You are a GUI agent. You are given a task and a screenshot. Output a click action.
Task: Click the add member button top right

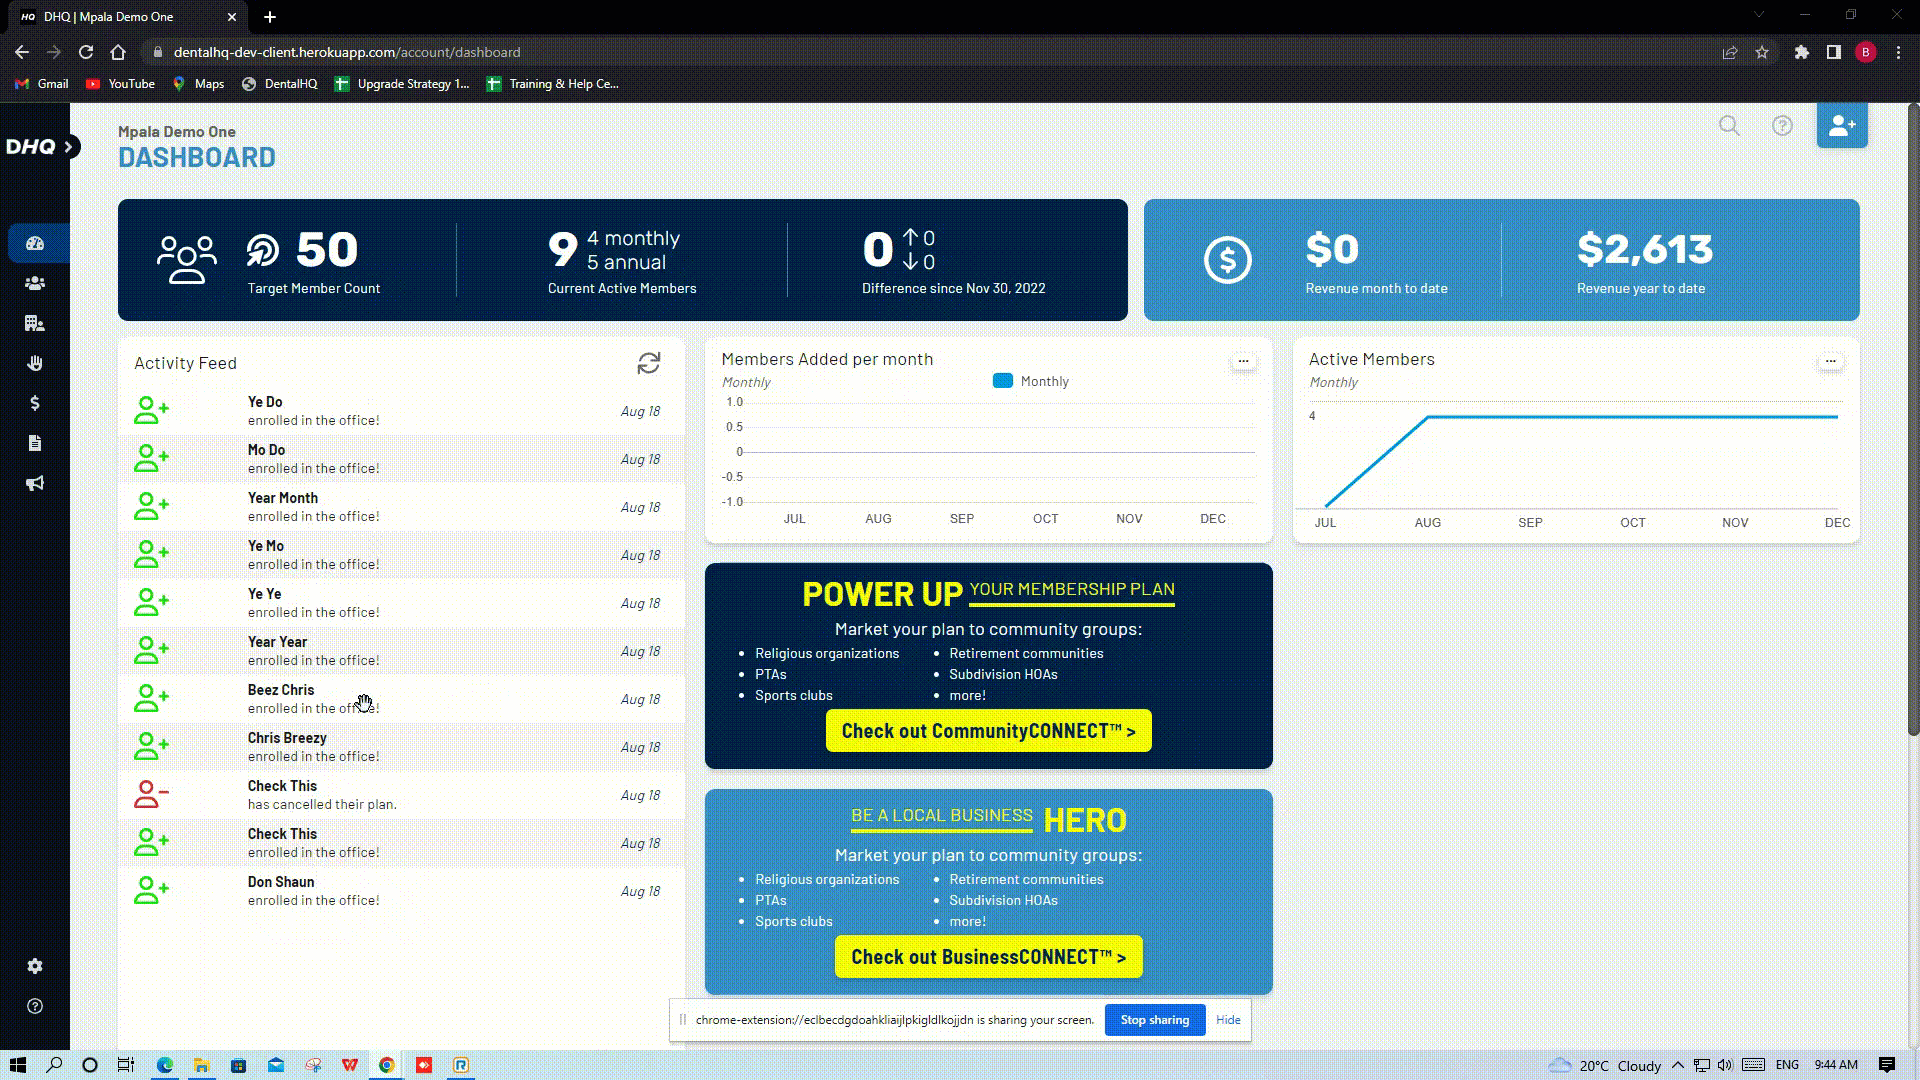click(1841, 126)
